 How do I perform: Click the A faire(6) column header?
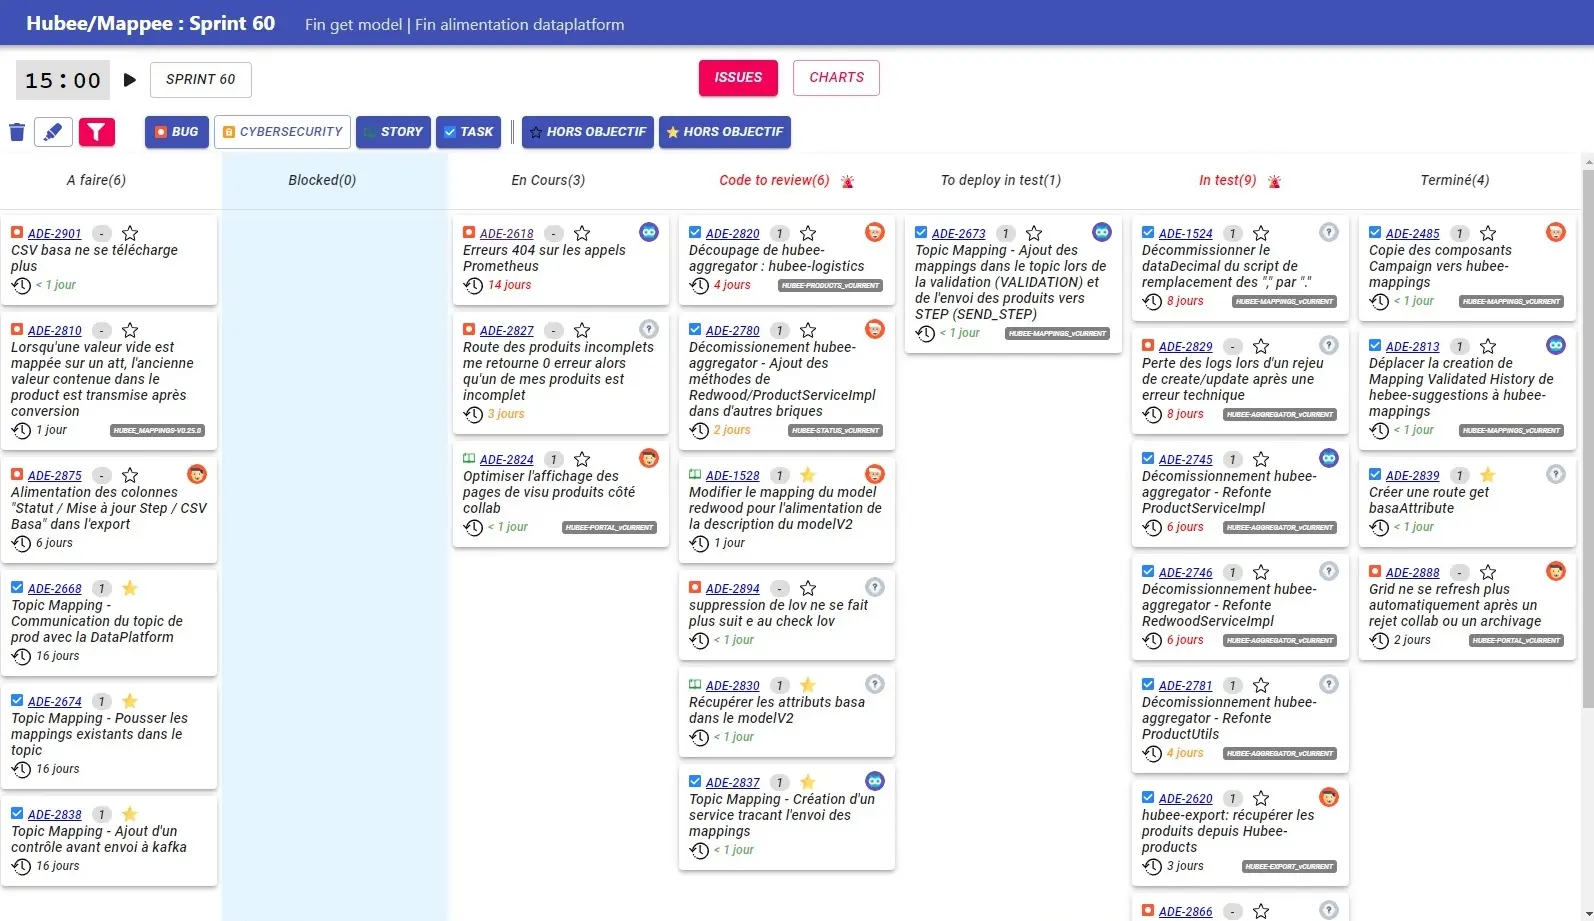(x=96, y=181)
